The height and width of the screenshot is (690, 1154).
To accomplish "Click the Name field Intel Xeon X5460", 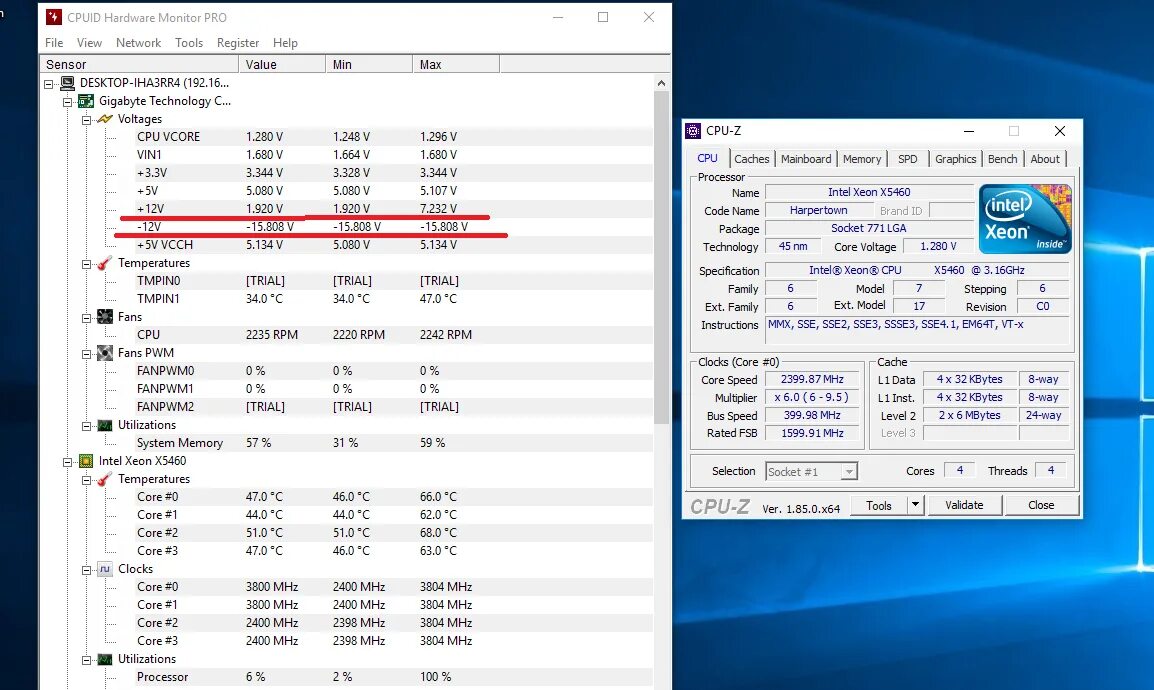I will click(x=869, y=192).
